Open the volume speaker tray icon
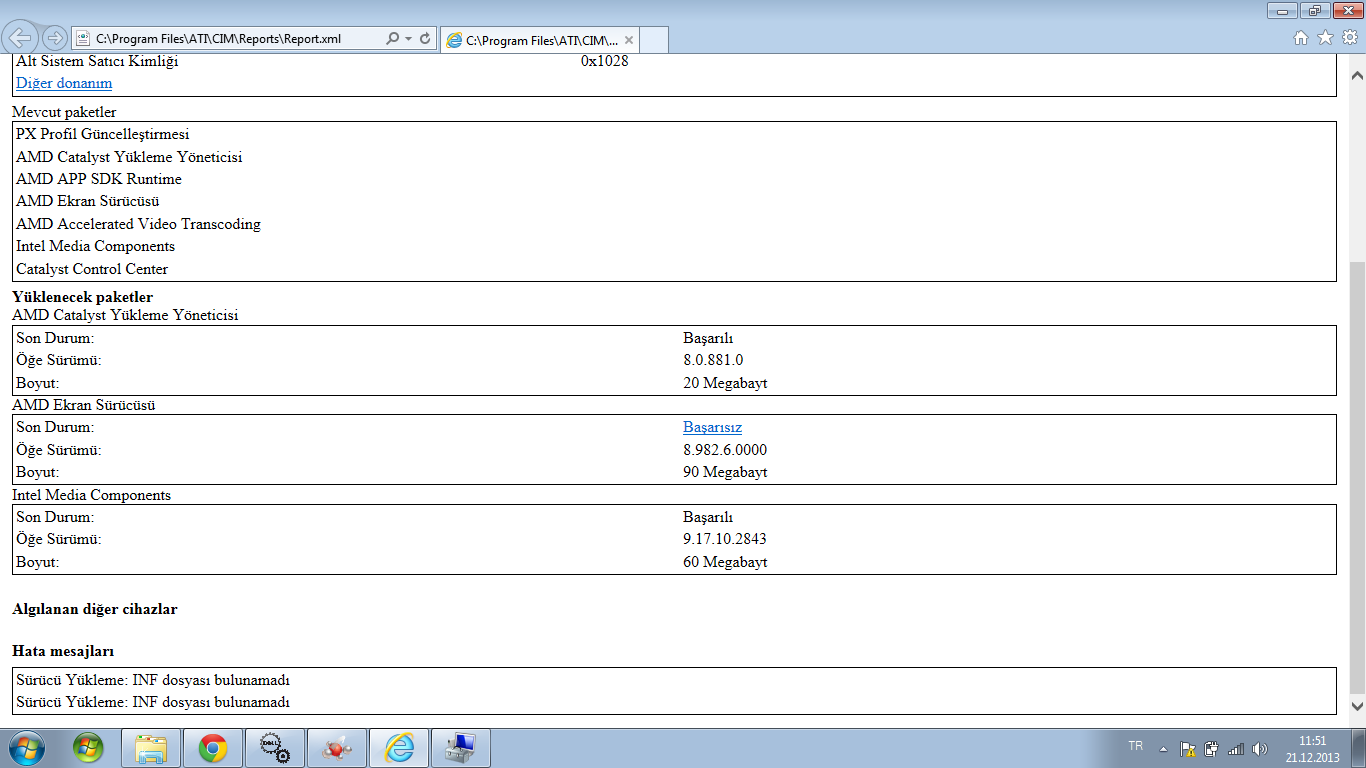 click(x=1259, y=748)
